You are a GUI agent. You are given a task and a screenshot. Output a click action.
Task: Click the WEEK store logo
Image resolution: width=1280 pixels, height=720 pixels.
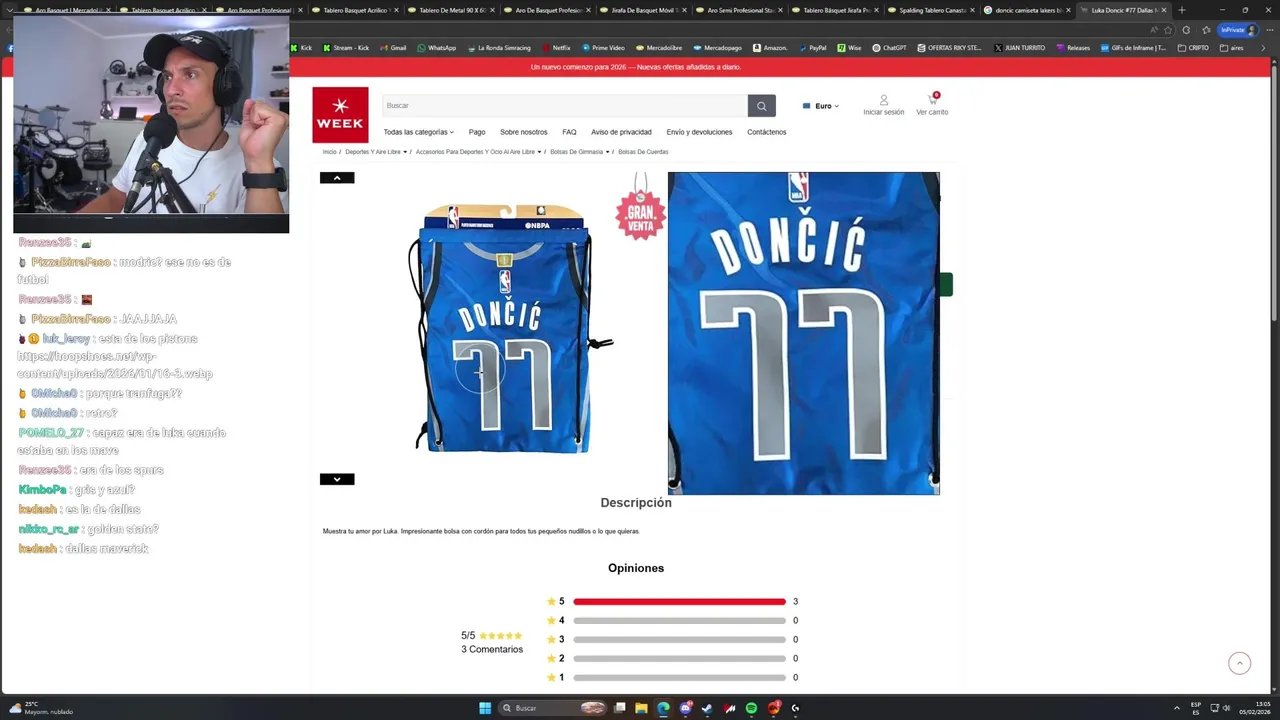point(340,115)
